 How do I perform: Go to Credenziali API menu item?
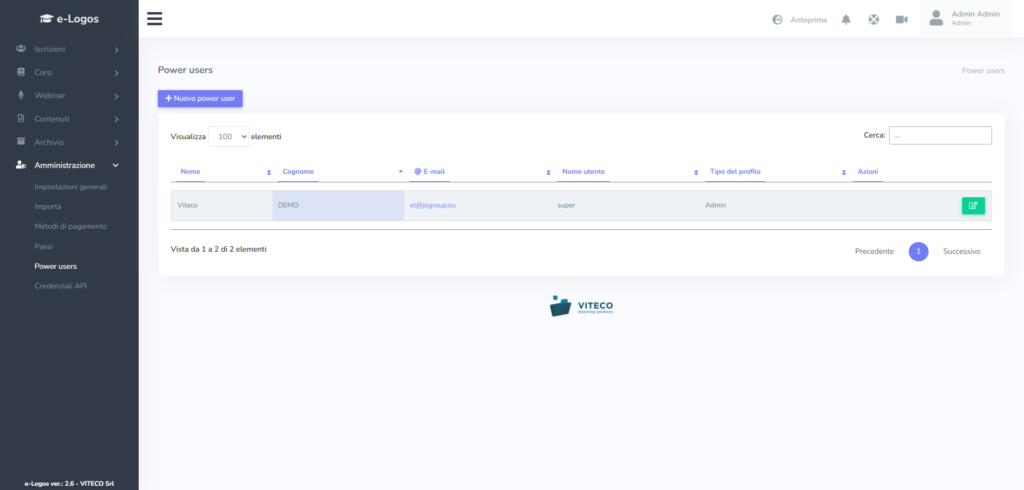(61, 286)
